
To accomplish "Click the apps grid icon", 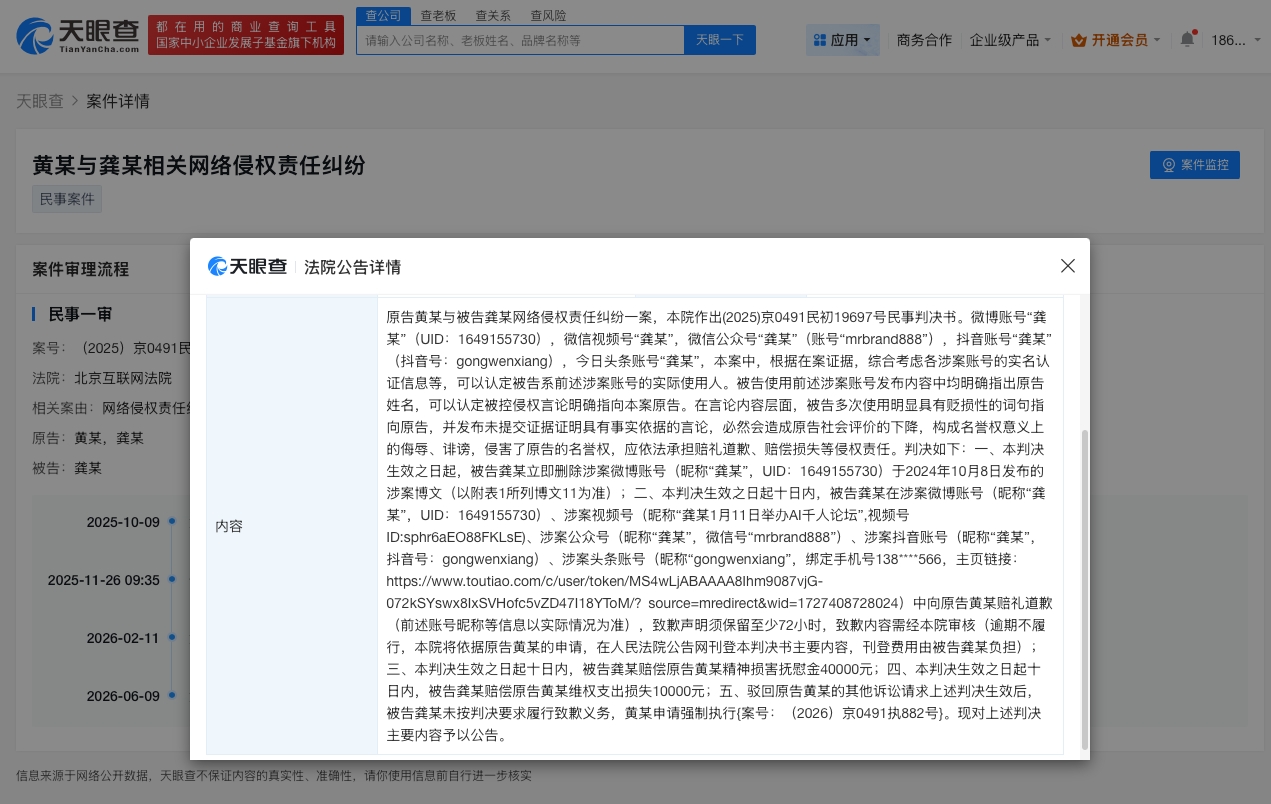I will click(820, 40).
